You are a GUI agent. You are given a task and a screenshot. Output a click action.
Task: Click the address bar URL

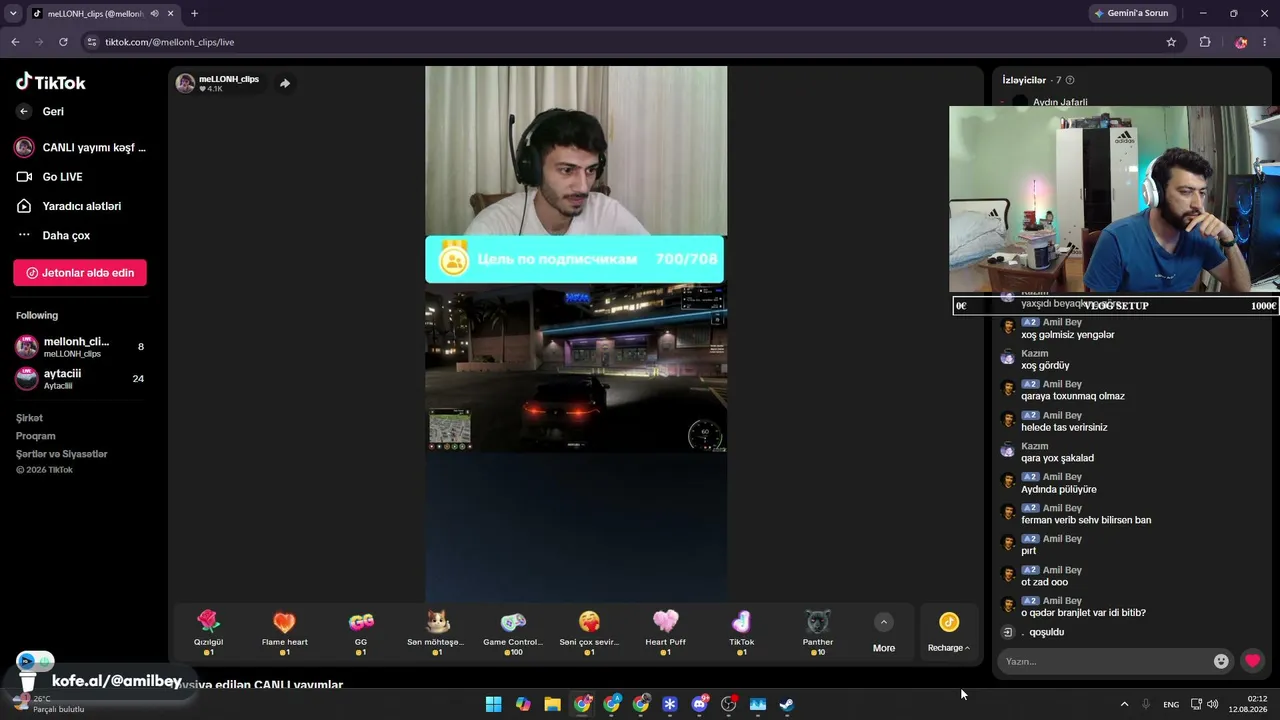pos(170,42)
